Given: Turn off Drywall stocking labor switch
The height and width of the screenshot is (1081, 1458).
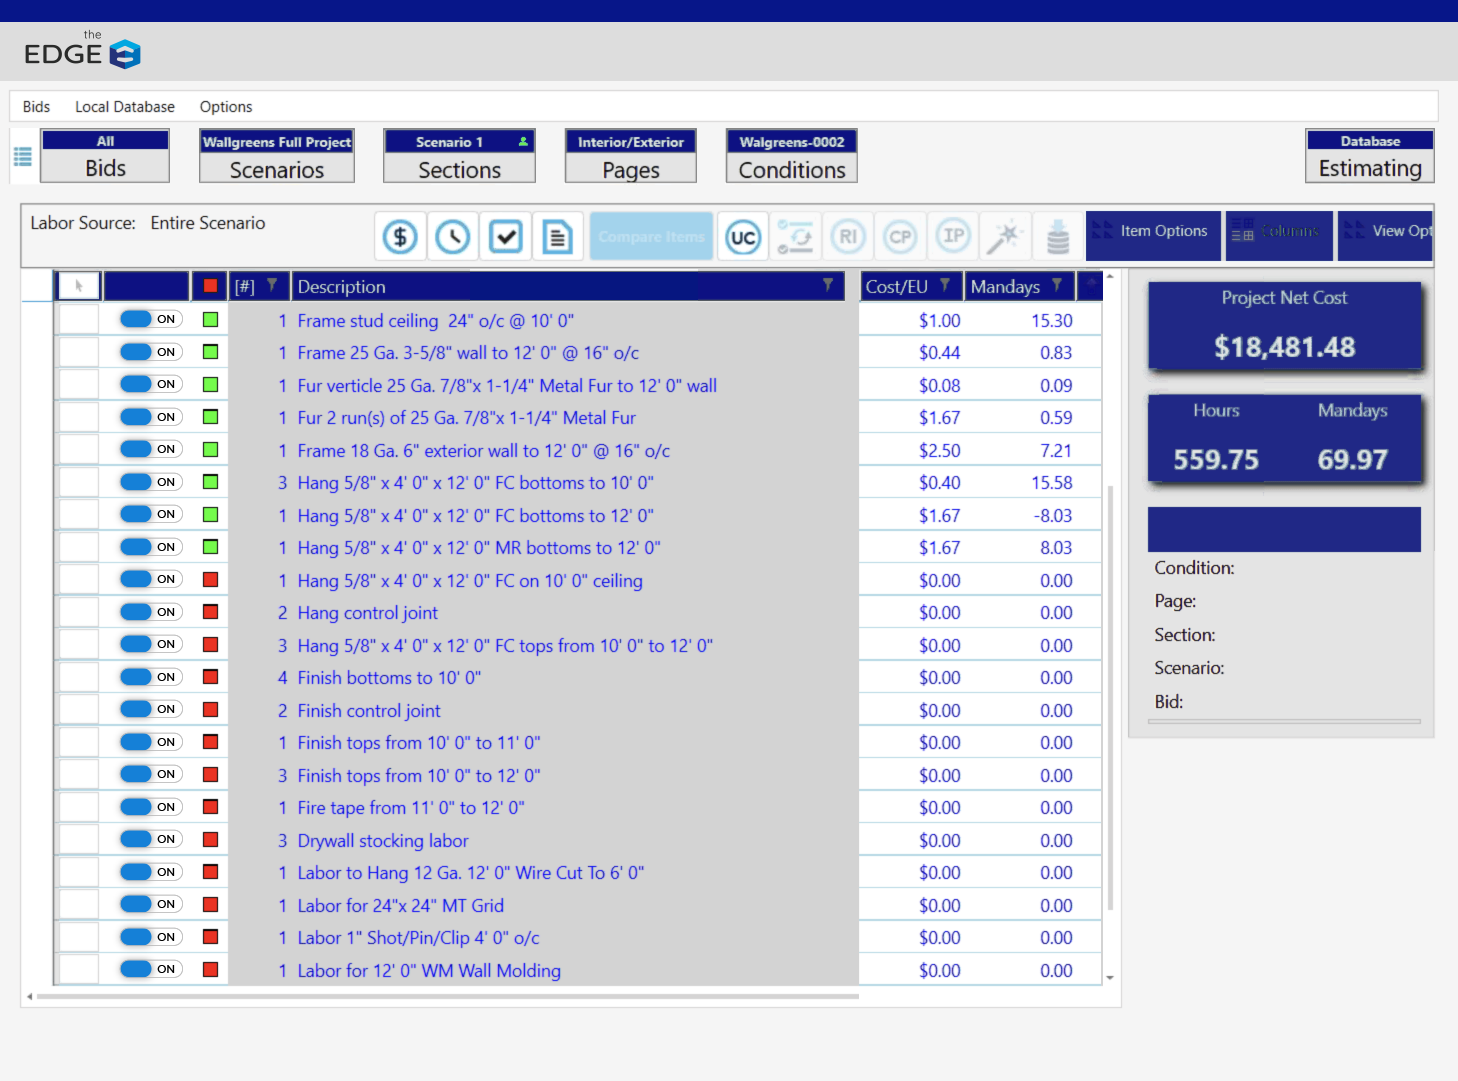Looking at the screenshot, I should tap(150, 839).
